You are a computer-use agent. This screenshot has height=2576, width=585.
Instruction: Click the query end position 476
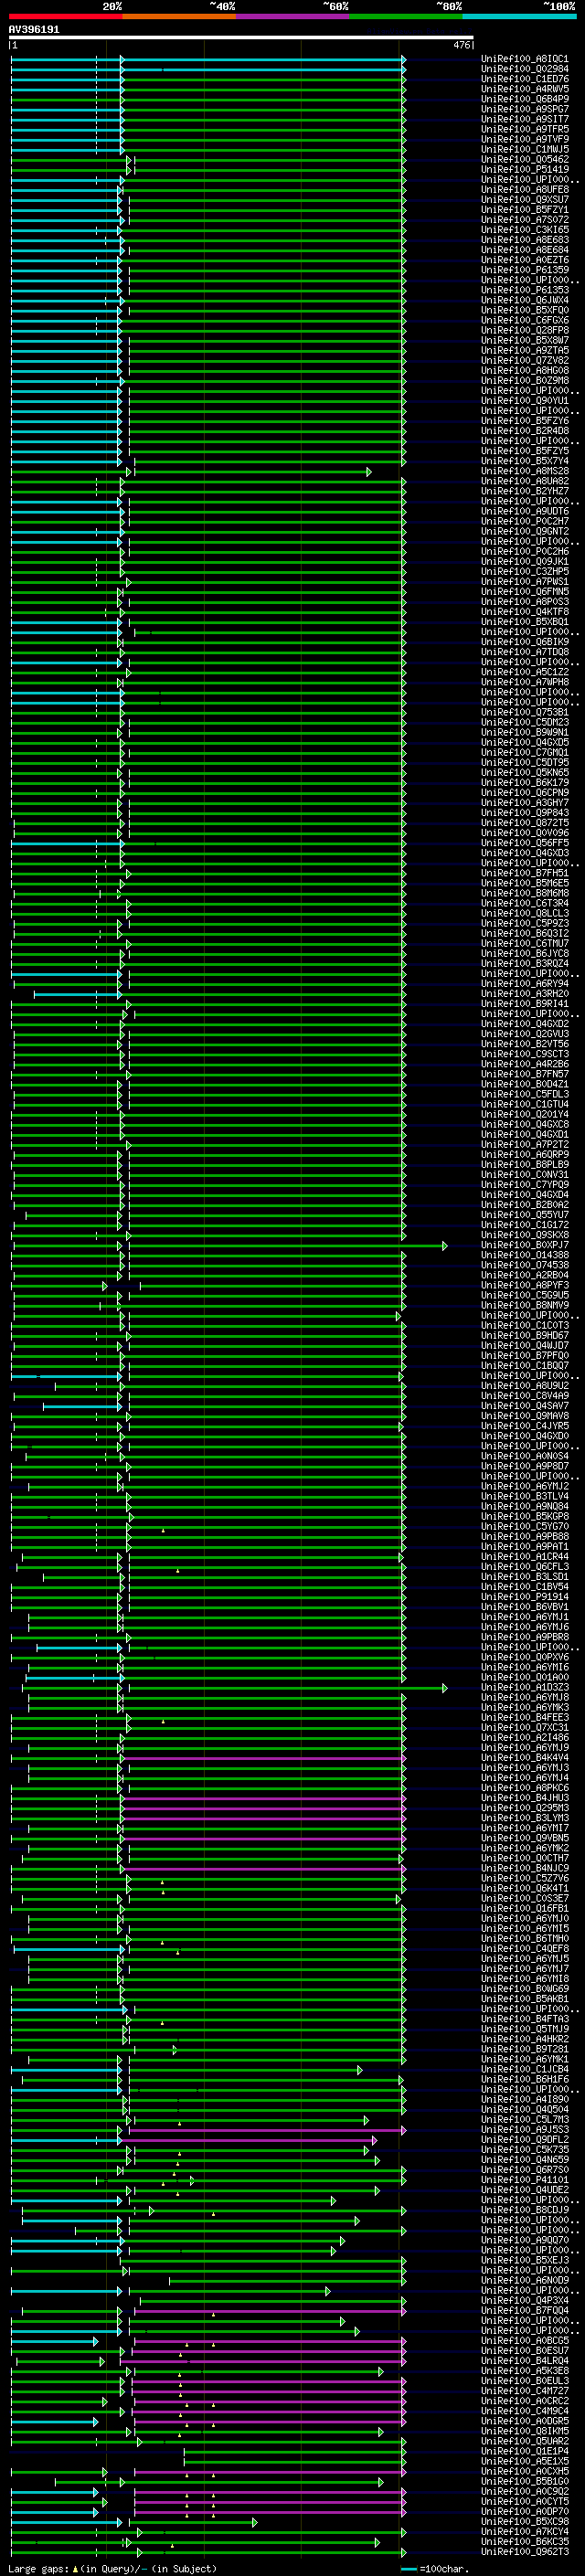click(461, 45)
